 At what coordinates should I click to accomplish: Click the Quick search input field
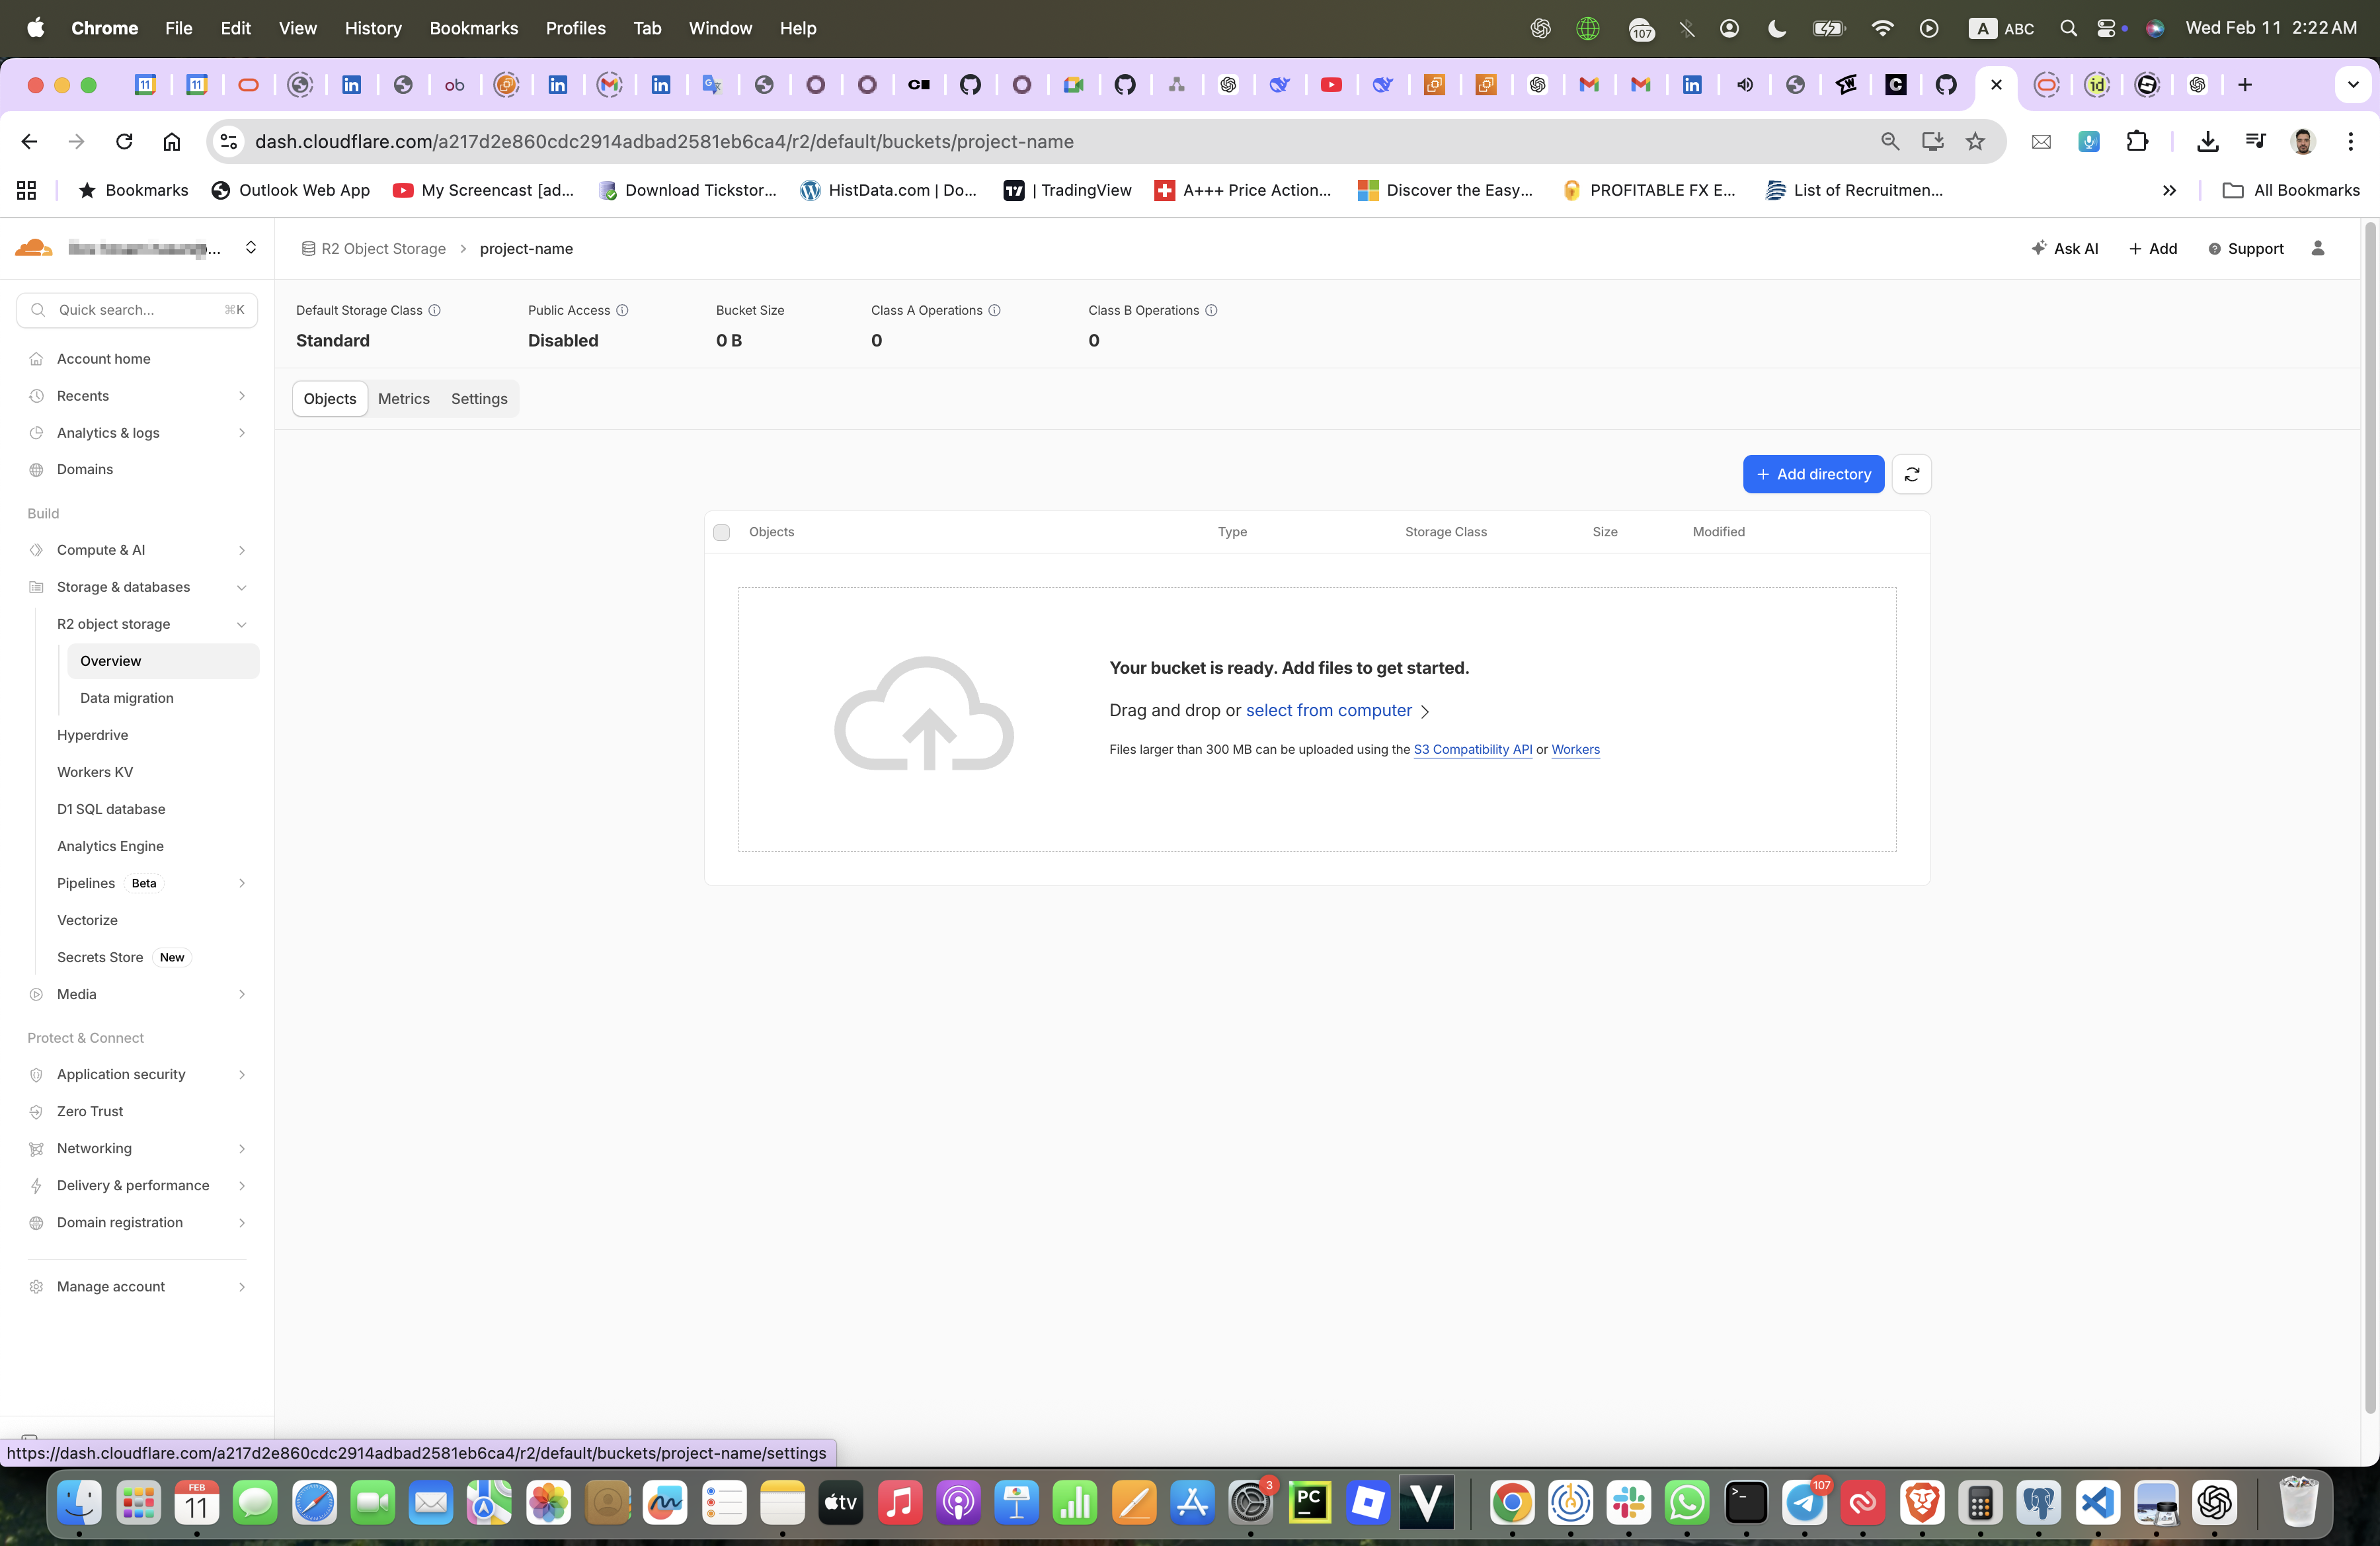(137, 310)
